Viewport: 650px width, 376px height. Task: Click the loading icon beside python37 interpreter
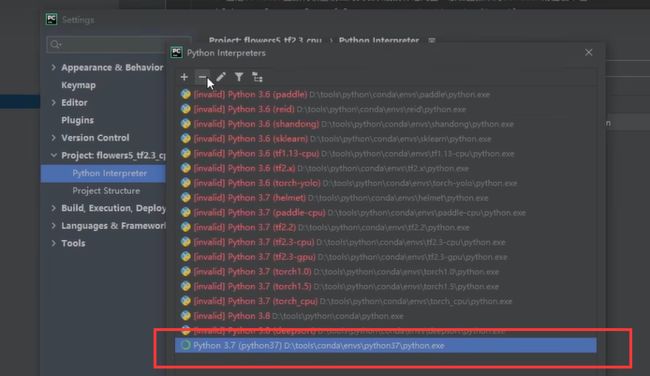tap(185, 345)
